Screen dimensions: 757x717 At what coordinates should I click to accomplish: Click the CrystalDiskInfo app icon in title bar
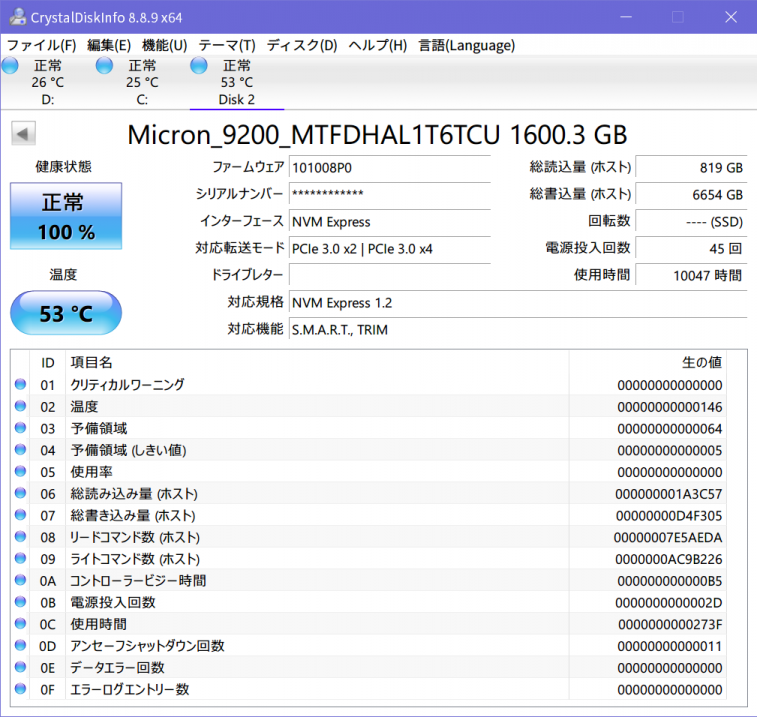[x=17, y=17]
